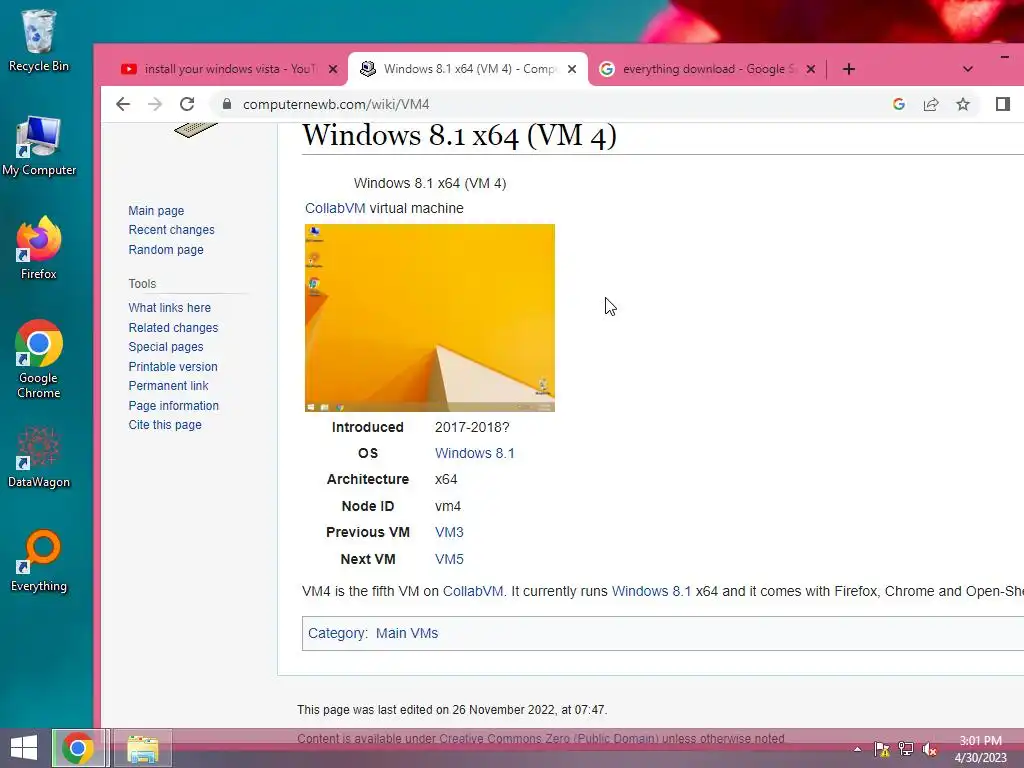Switch to everything download Google tab

(707, 69)
